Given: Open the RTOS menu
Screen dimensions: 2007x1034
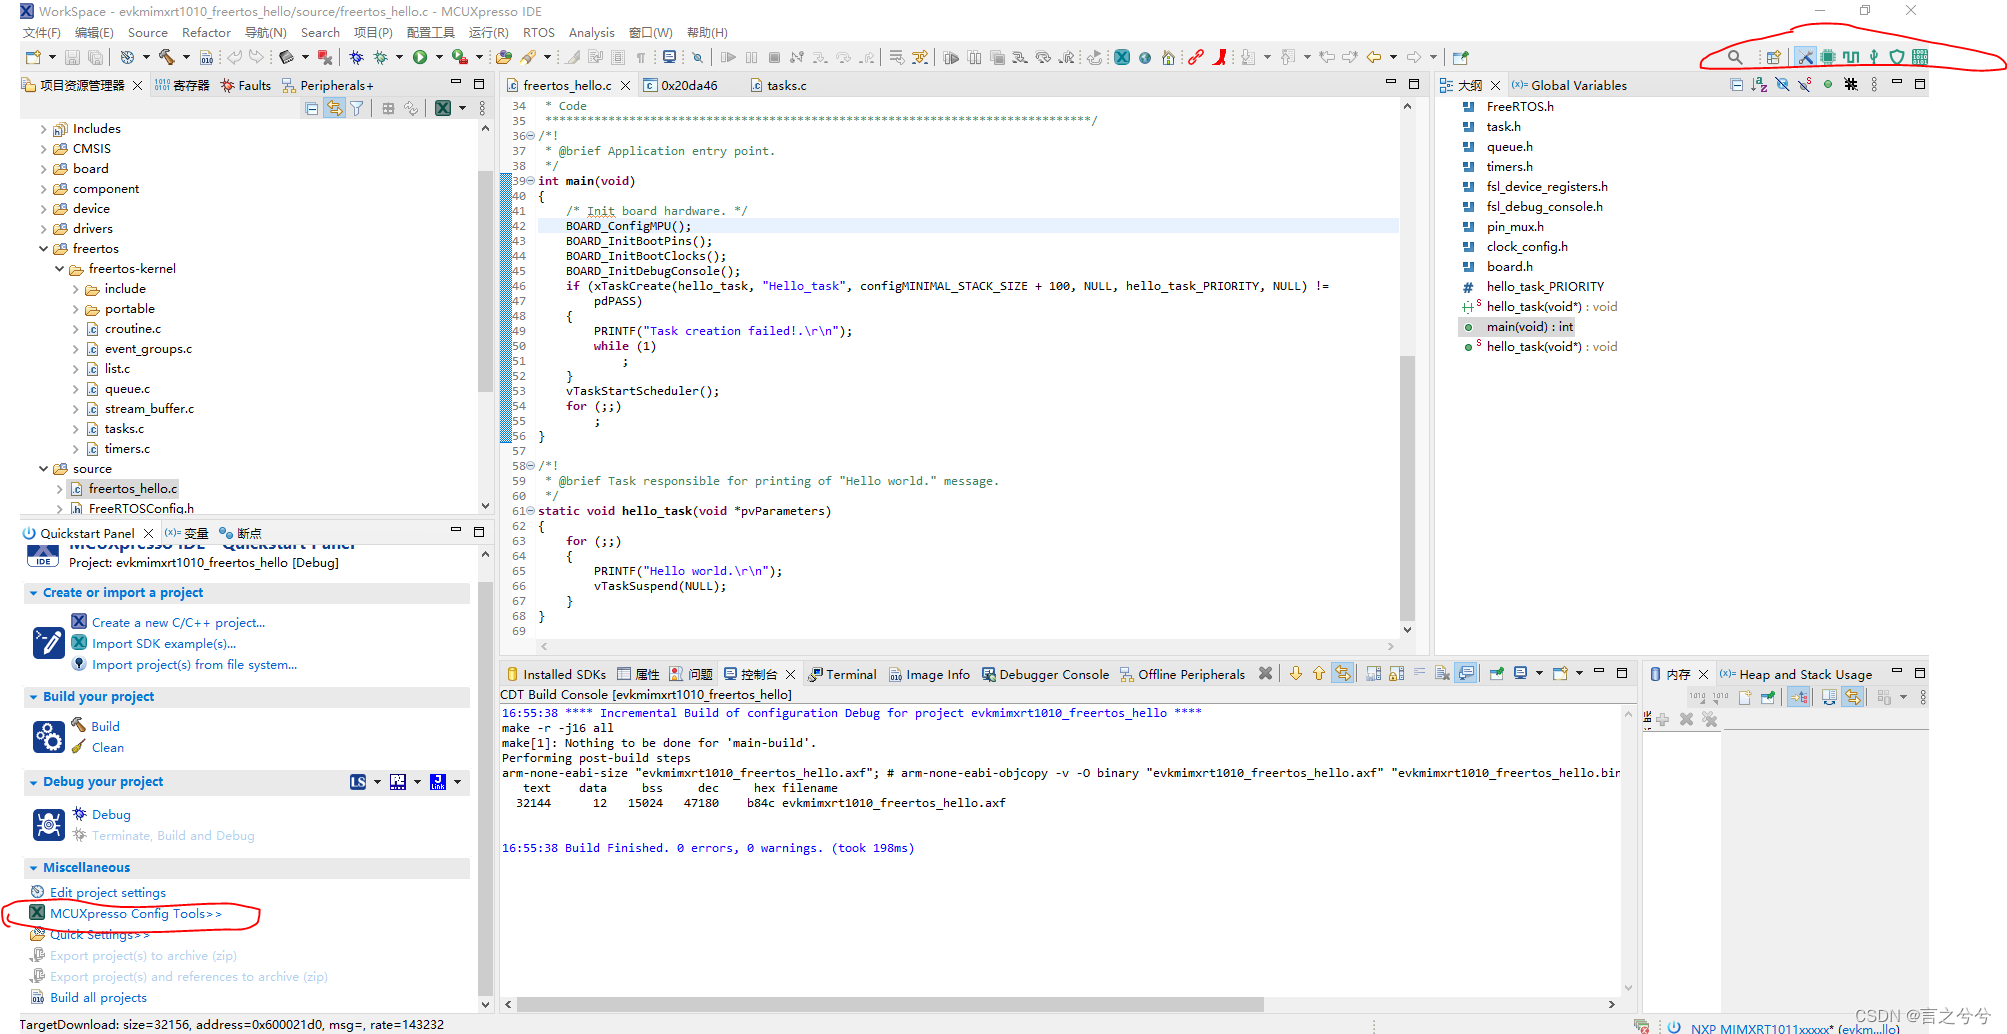Looking at the screenshot, I should pos(538,33).
